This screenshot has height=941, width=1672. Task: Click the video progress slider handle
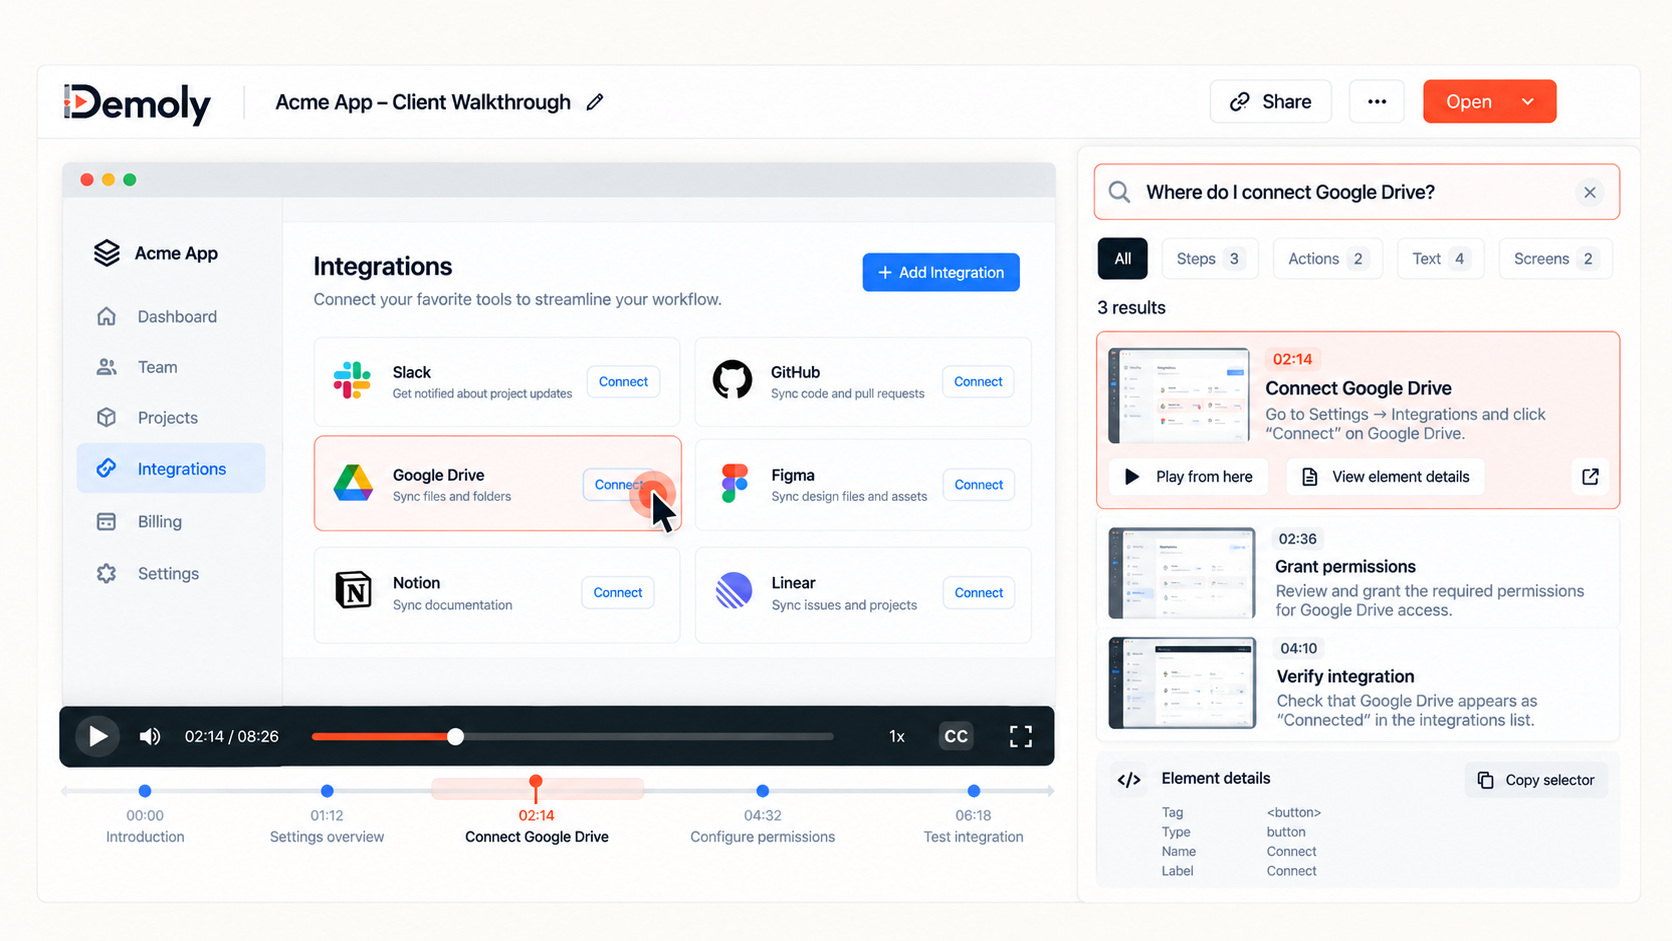click(455, 737)
